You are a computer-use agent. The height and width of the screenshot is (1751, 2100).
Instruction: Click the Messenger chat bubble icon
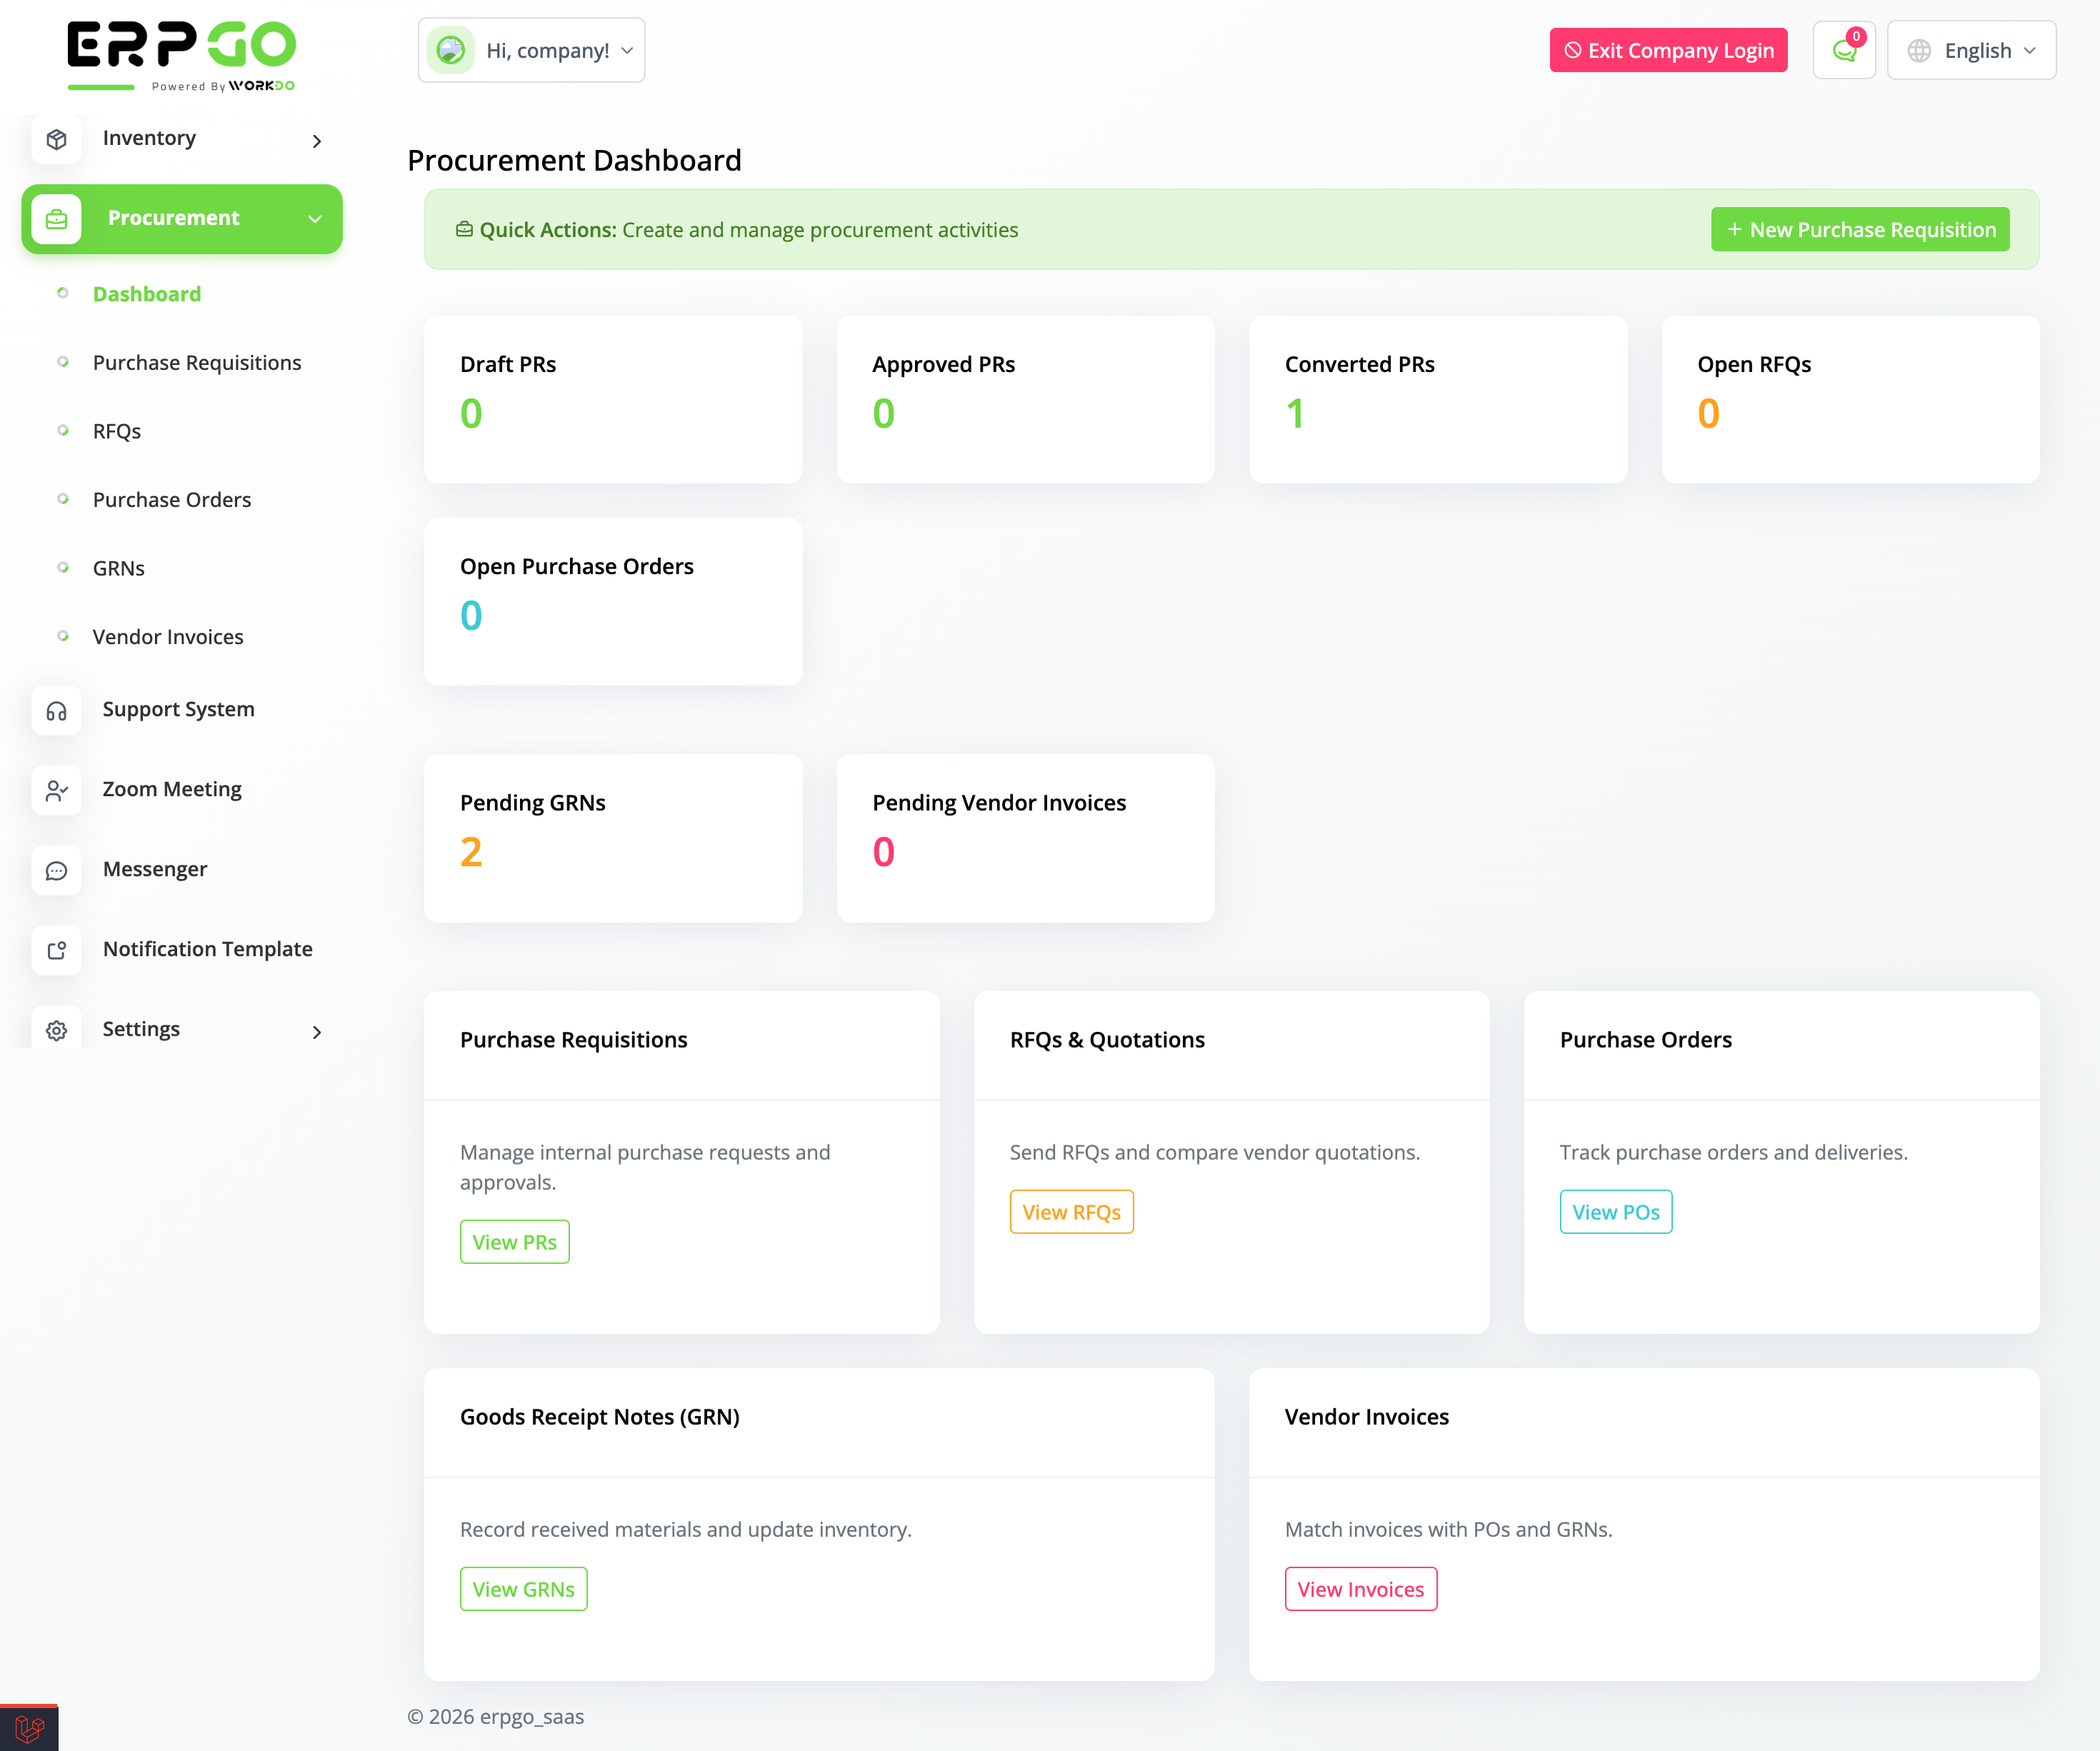57,870
